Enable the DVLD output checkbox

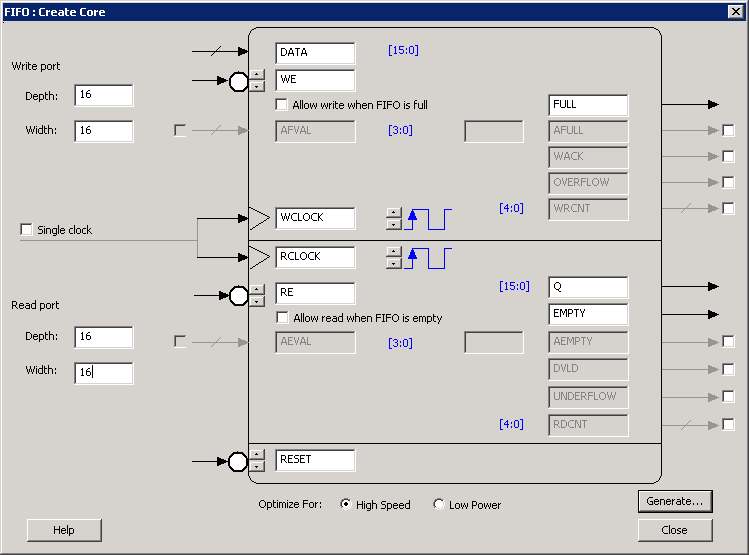pos(728,369)
